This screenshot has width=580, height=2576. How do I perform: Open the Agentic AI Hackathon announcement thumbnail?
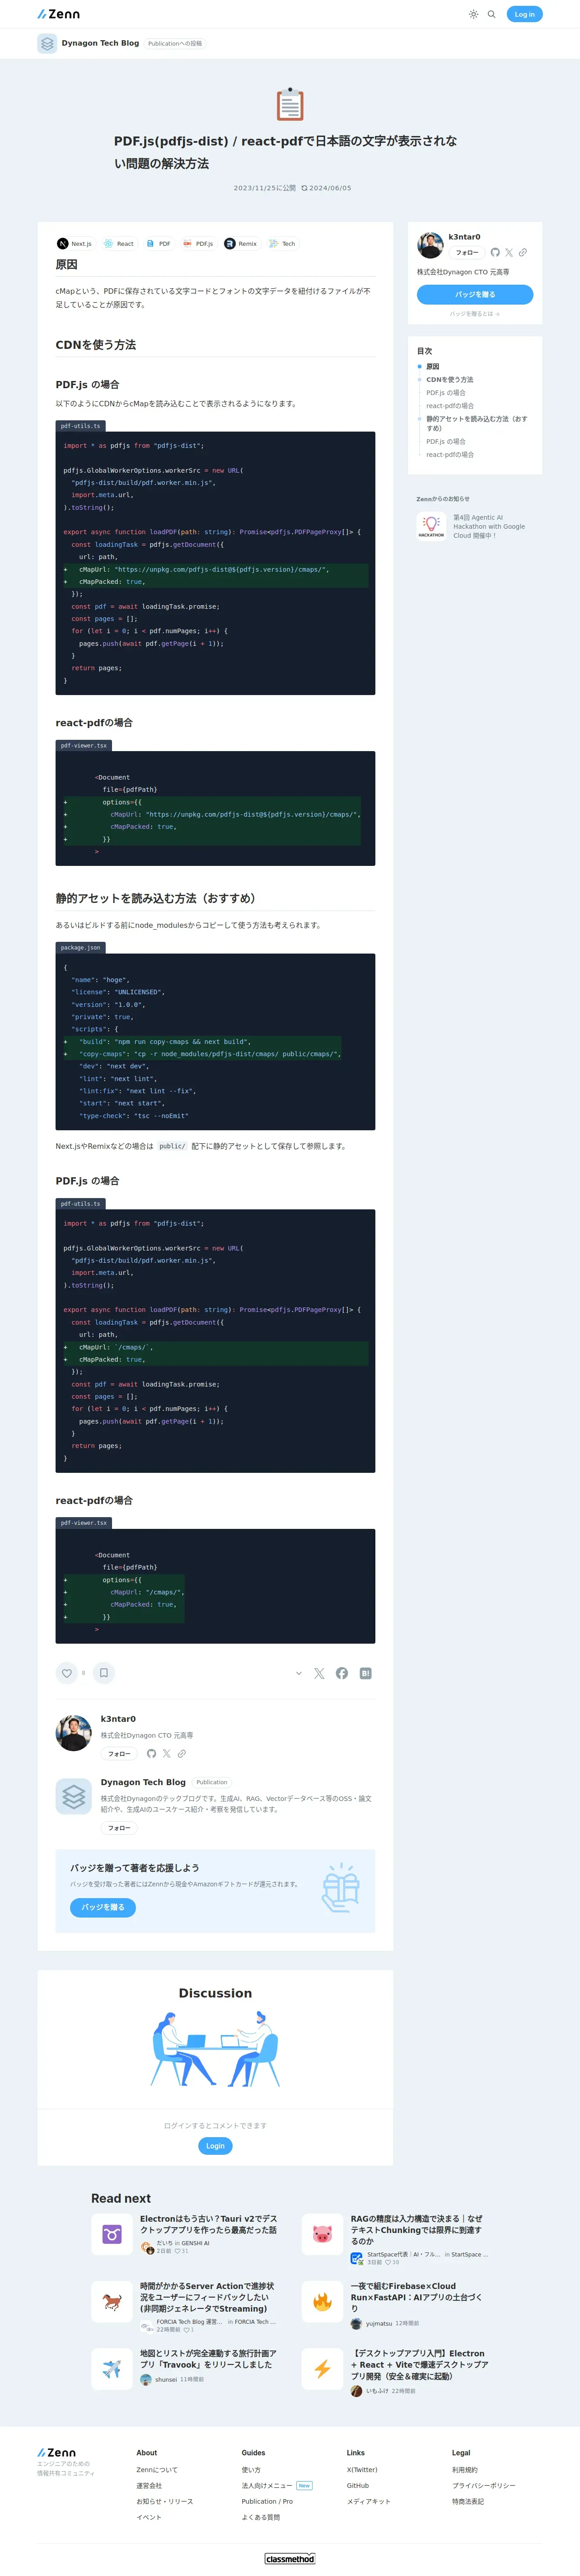pyautogui.click(x=431, y=526)
